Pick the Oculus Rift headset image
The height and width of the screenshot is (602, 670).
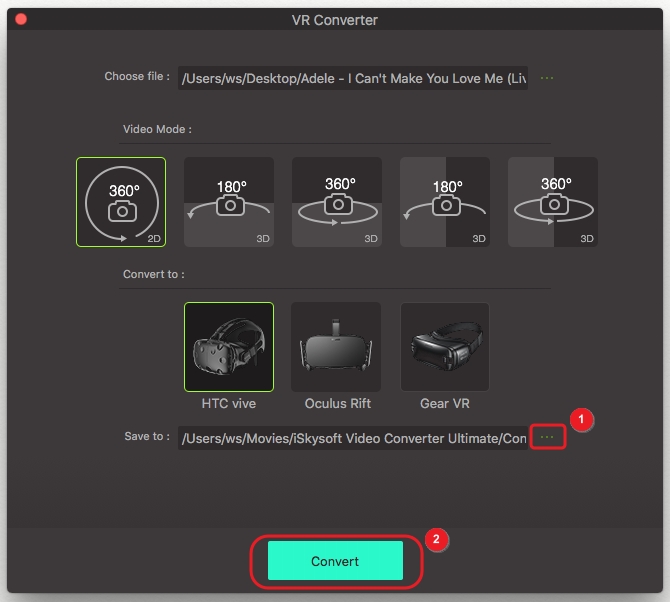point(337,347)
